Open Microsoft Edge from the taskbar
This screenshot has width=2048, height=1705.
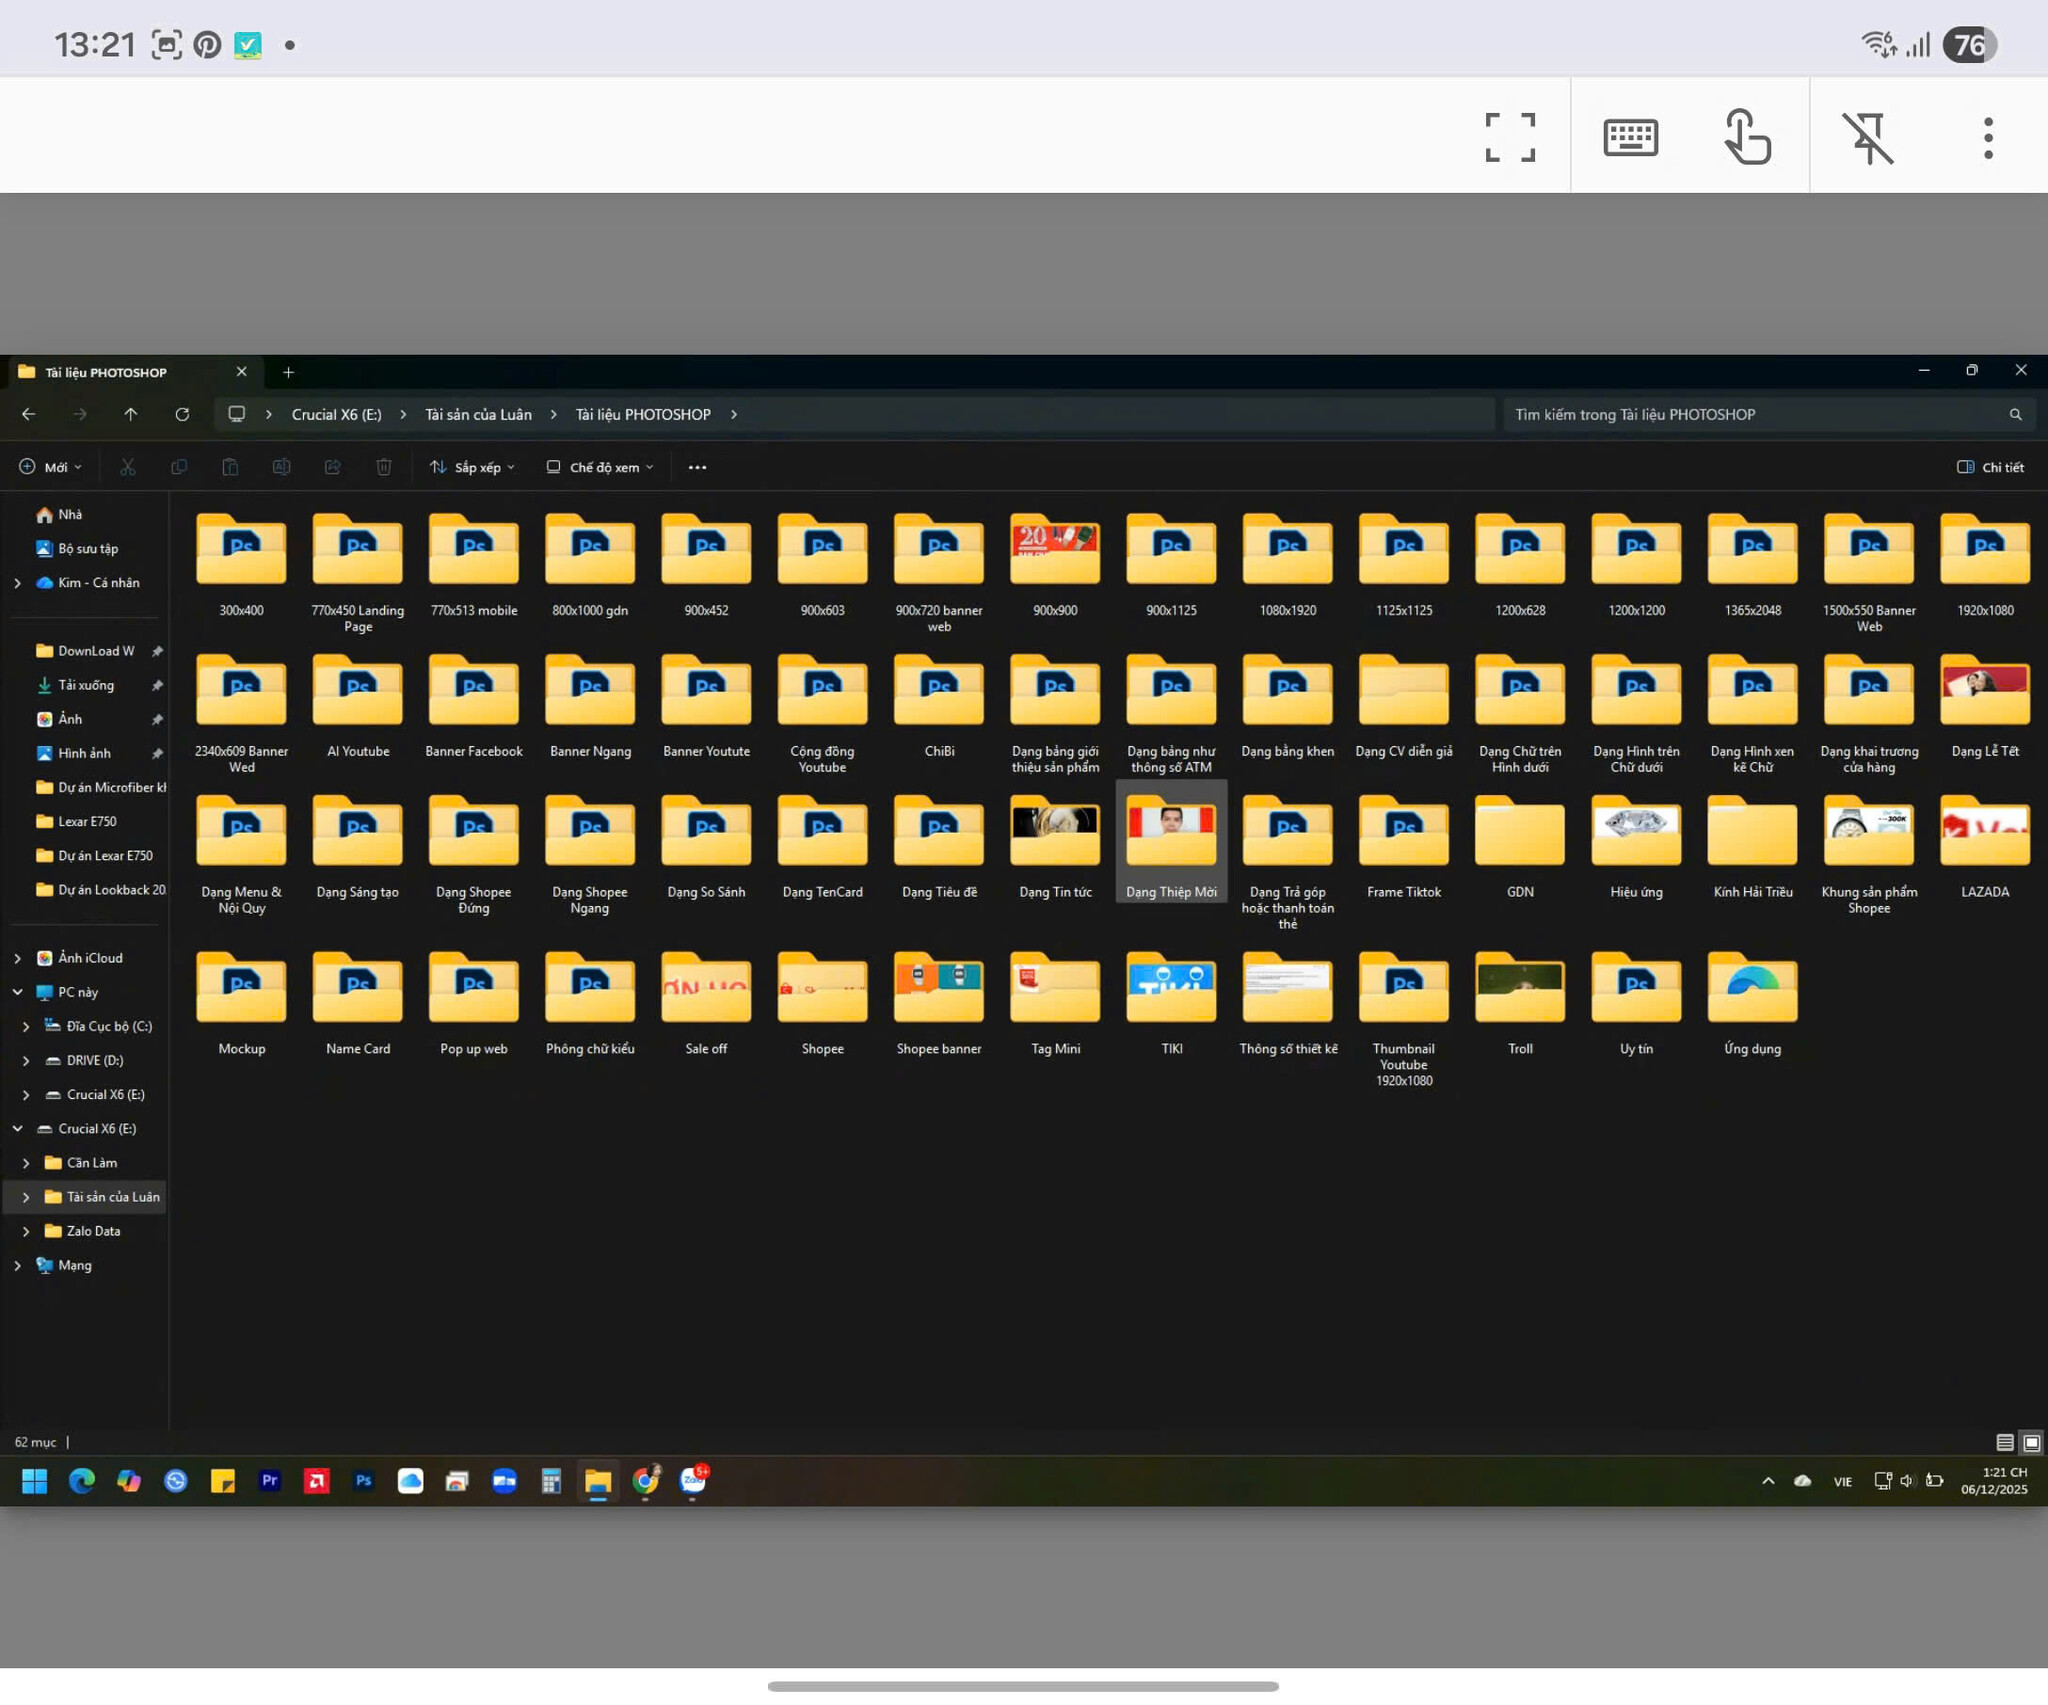click(x=81, y=1481)
